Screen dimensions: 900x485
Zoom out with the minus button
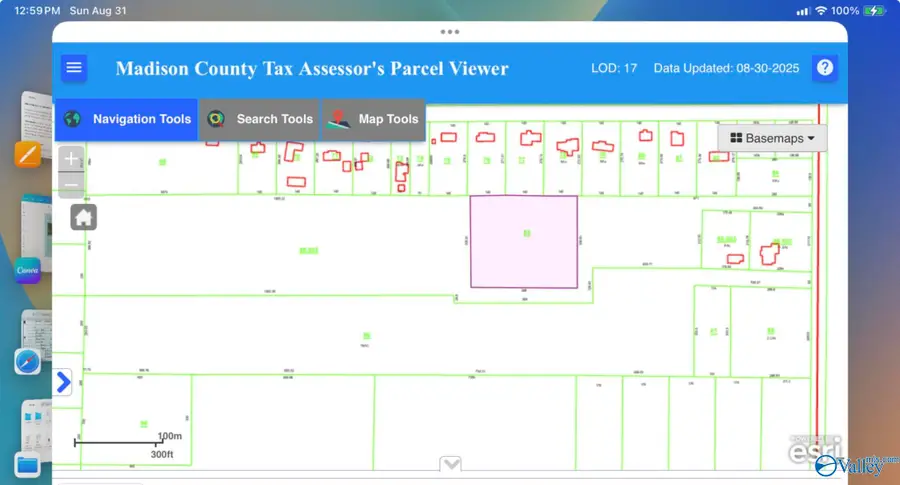(x=71, y=184)
